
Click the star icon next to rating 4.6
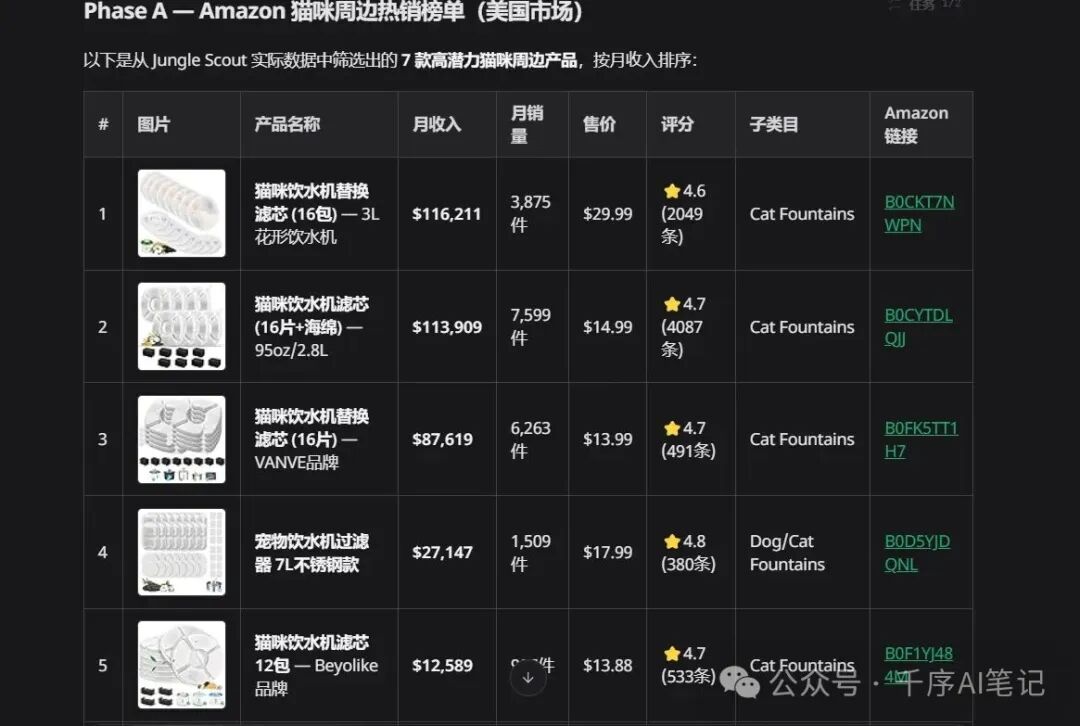[x=671, y=191]
